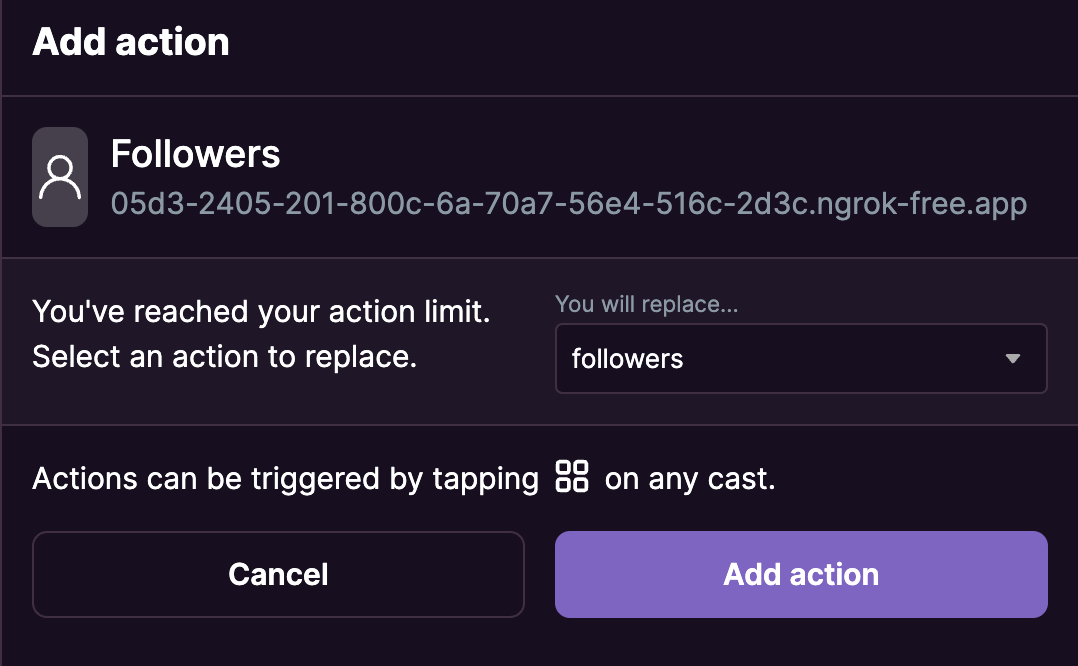Click the "on any cast." text

click(690, 479)
